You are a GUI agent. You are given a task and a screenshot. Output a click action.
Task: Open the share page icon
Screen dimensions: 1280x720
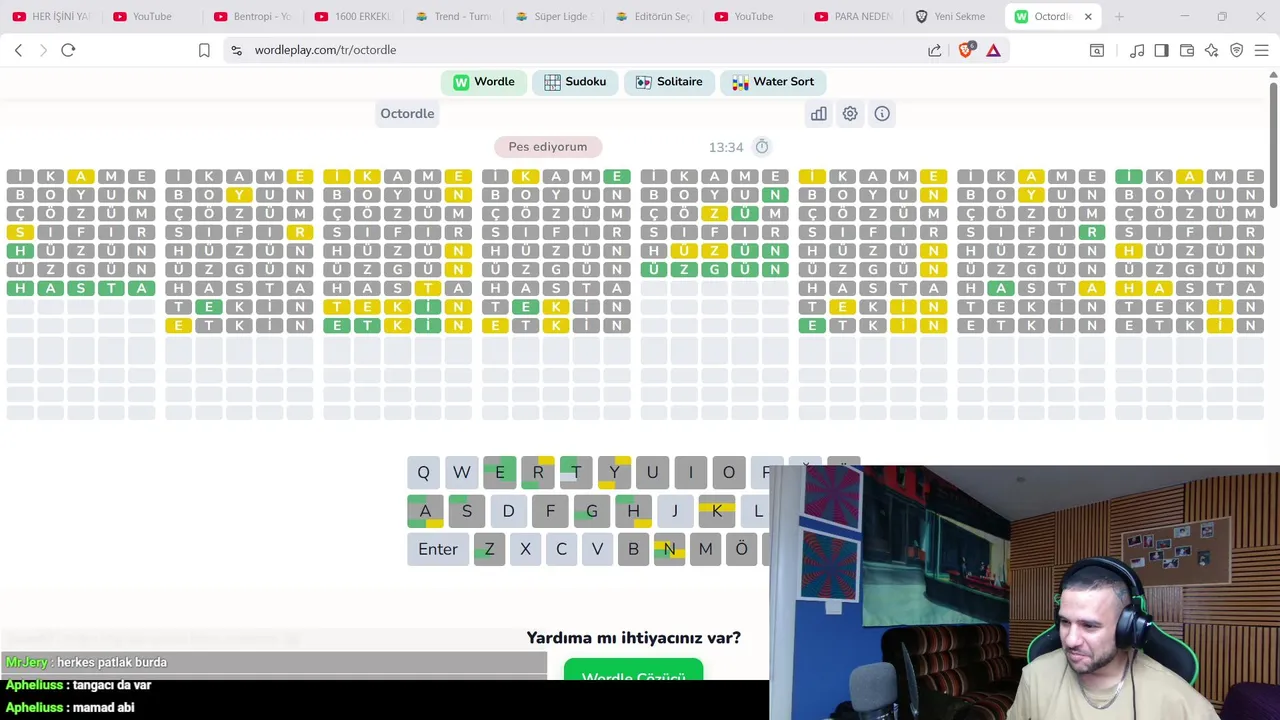[x=935, y=50]
